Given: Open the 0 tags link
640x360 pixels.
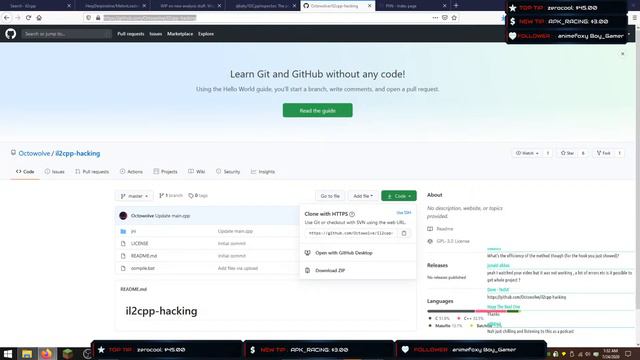Looking at the screenshot, I should point(198,196).
